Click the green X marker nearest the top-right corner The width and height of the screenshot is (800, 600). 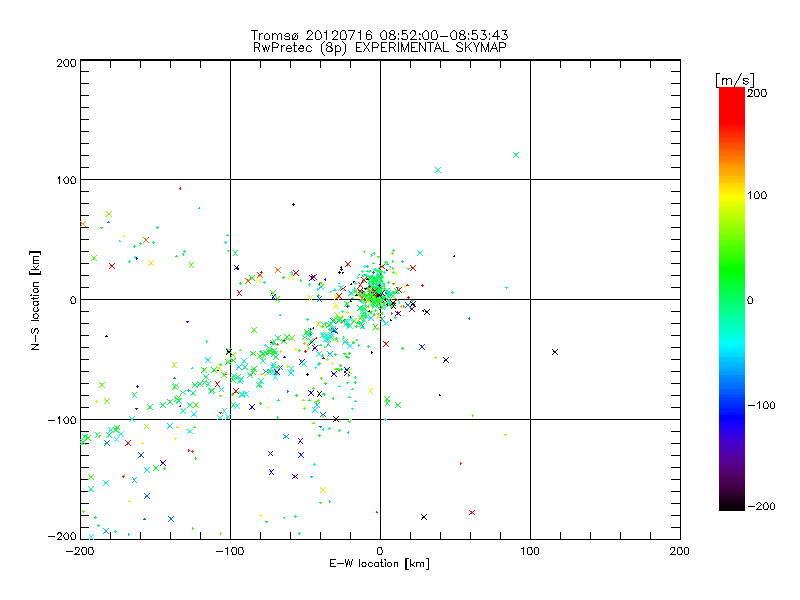[516, 155]
